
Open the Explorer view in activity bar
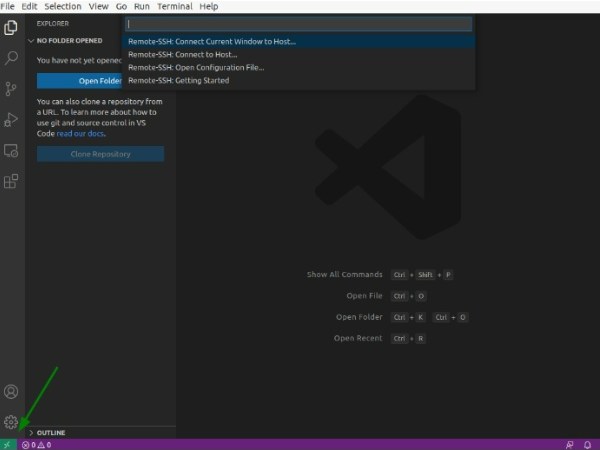11,28
